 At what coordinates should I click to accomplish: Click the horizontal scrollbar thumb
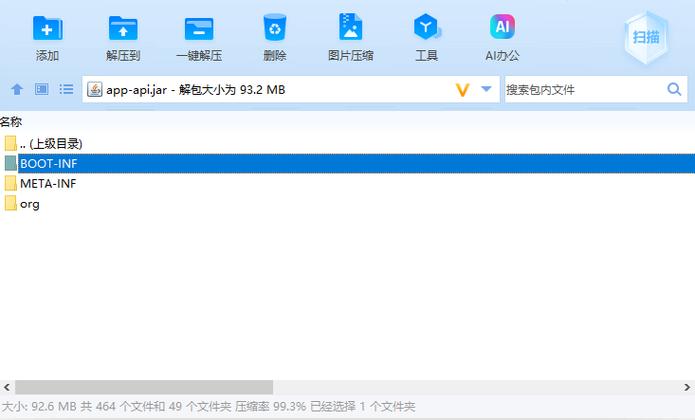coord(144,387)
